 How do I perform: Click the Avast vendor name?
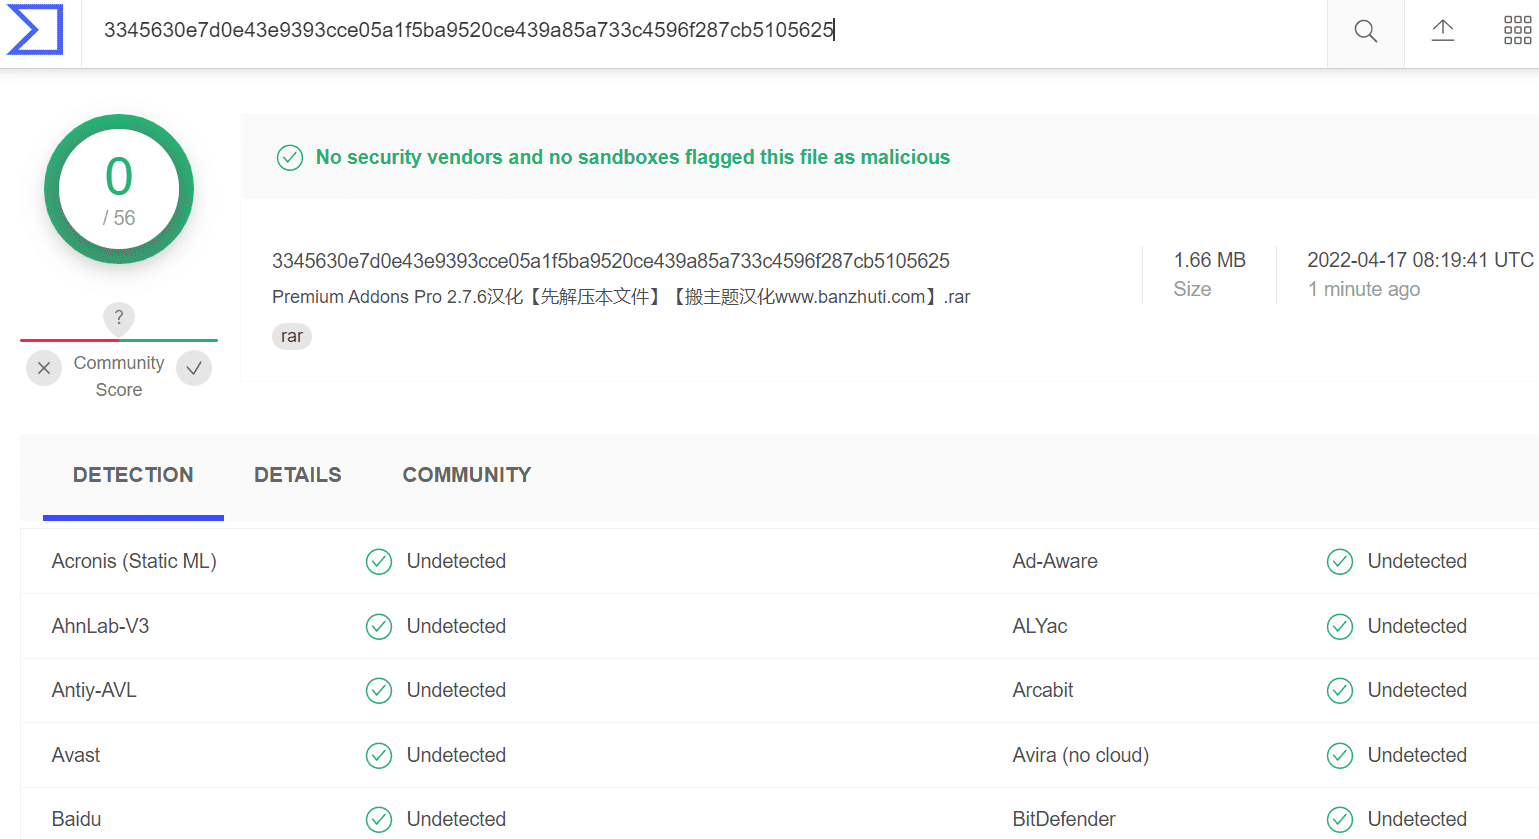(x=76, y=755)
